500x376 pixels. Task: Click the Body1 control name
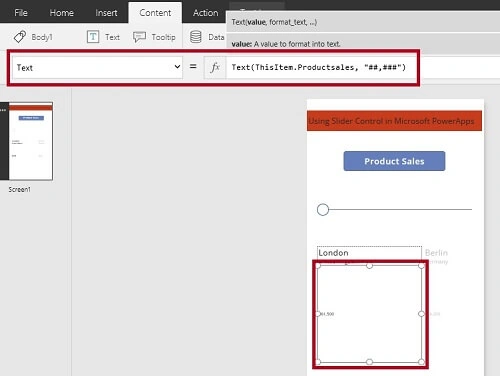pyautogui.click(x=42, y=37)
